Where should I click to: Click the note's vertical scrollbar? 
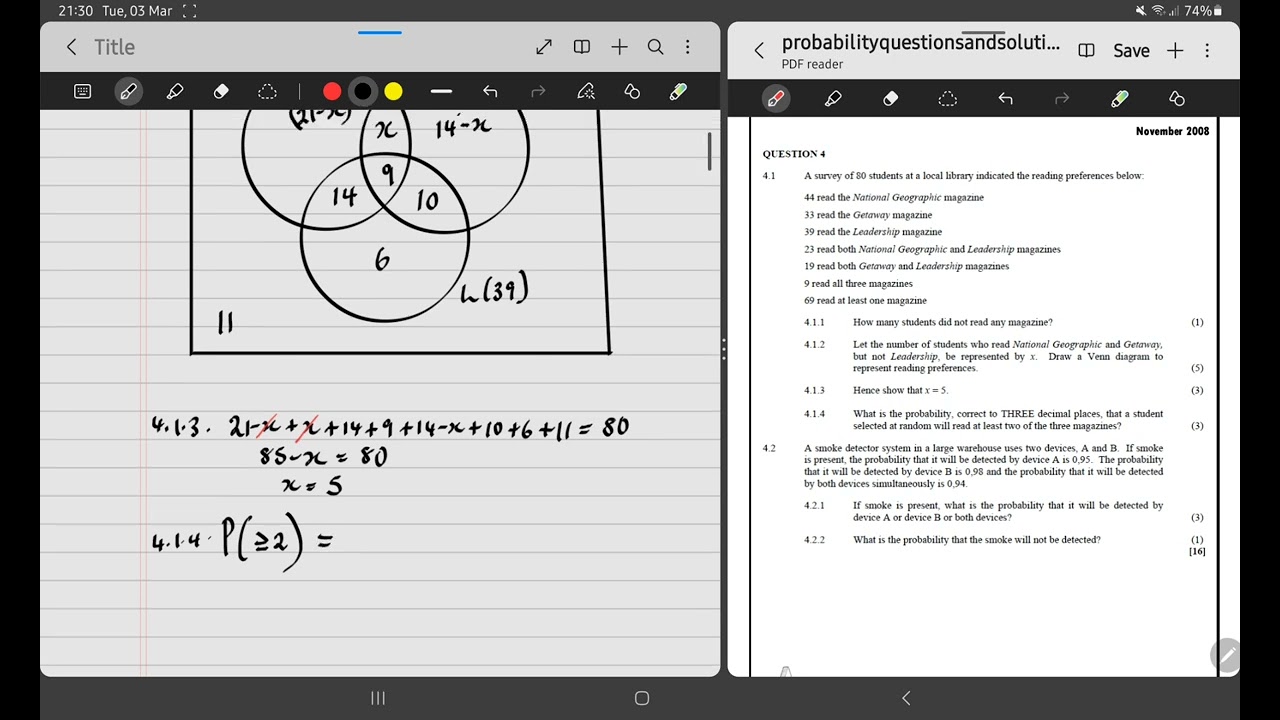tap(710, 152)
